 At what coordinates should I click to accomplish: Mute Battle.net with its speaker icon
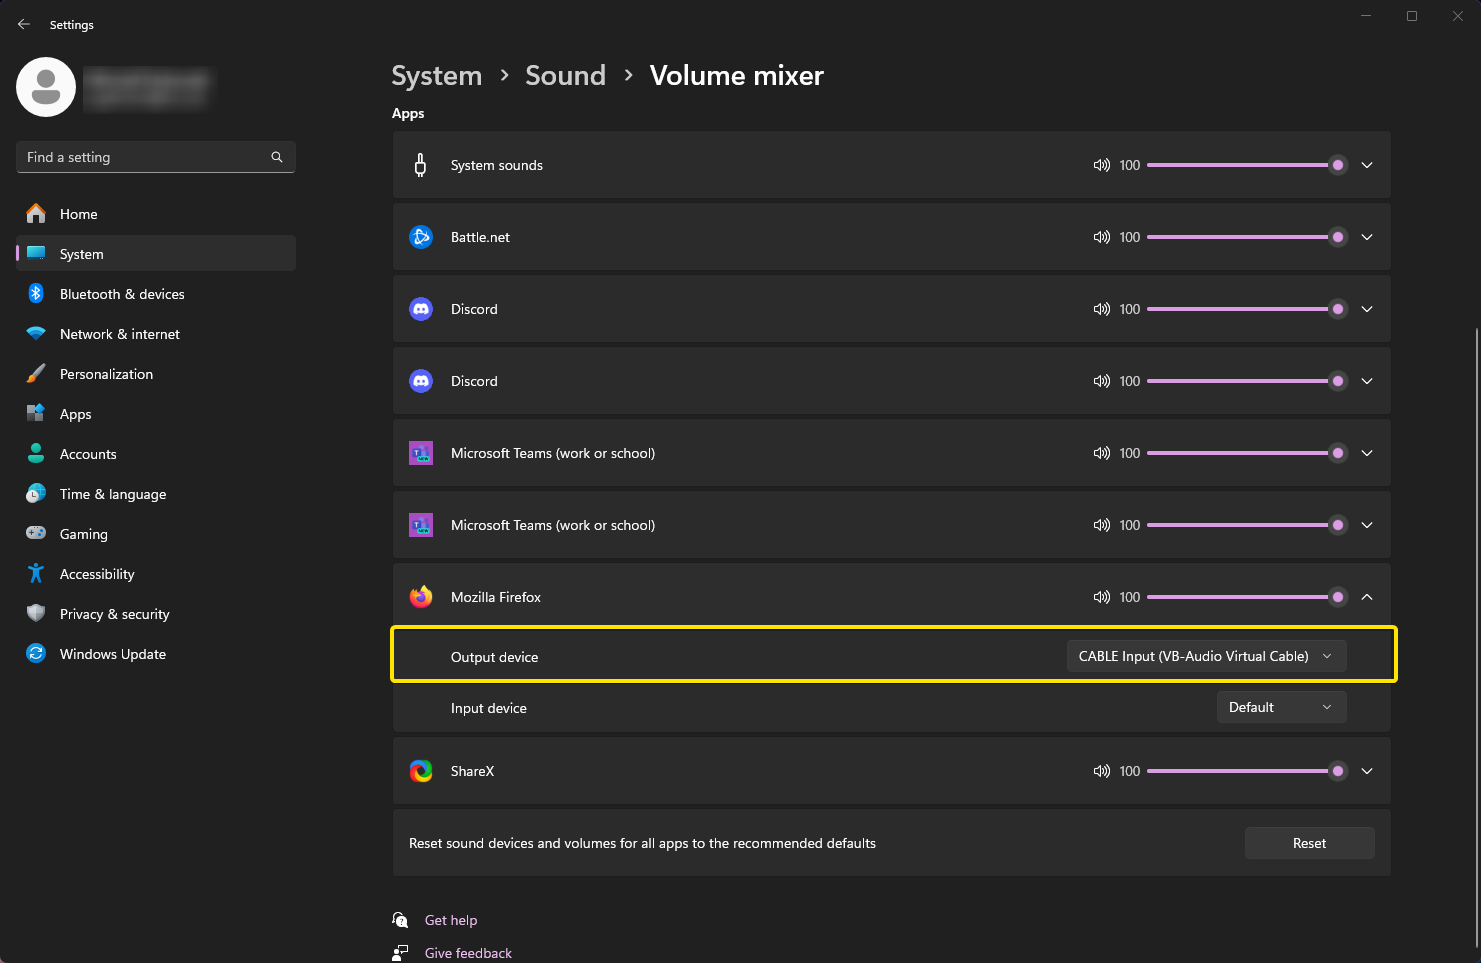coord(1101,237)
